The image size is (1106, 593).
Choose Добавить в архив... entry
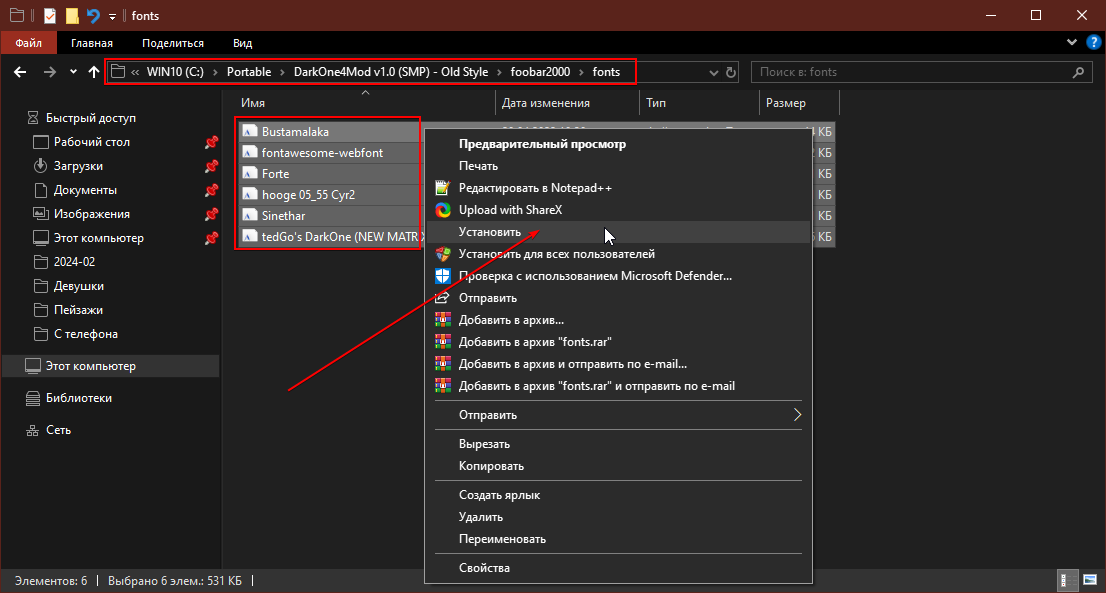click(x=617, y=319)
